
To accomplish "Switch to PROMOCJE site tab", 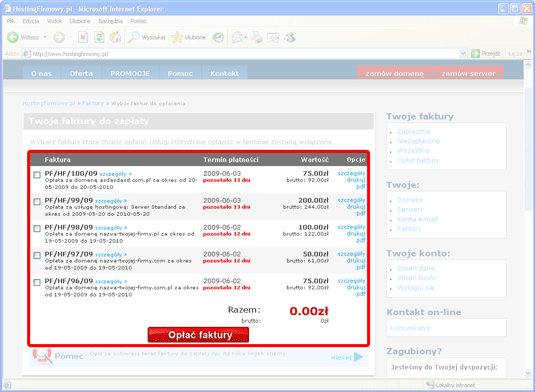I will pos(130,73).
